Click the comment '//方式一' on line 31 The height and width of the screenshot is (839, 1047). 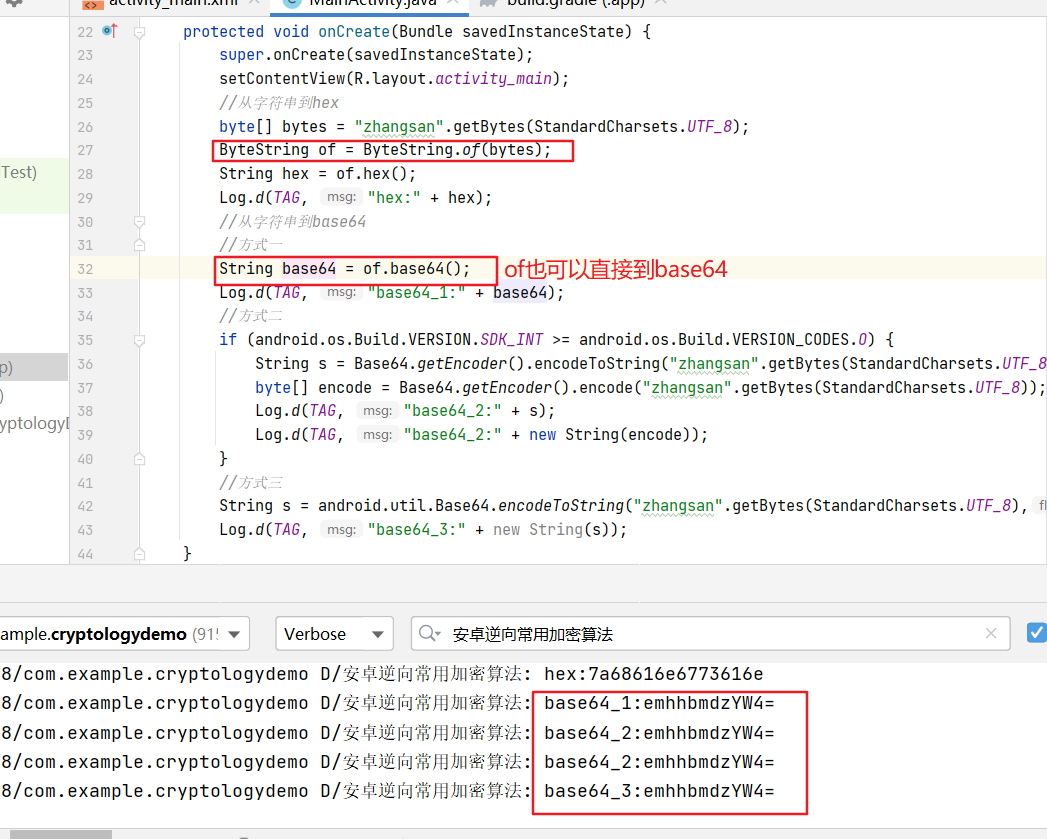251,245
